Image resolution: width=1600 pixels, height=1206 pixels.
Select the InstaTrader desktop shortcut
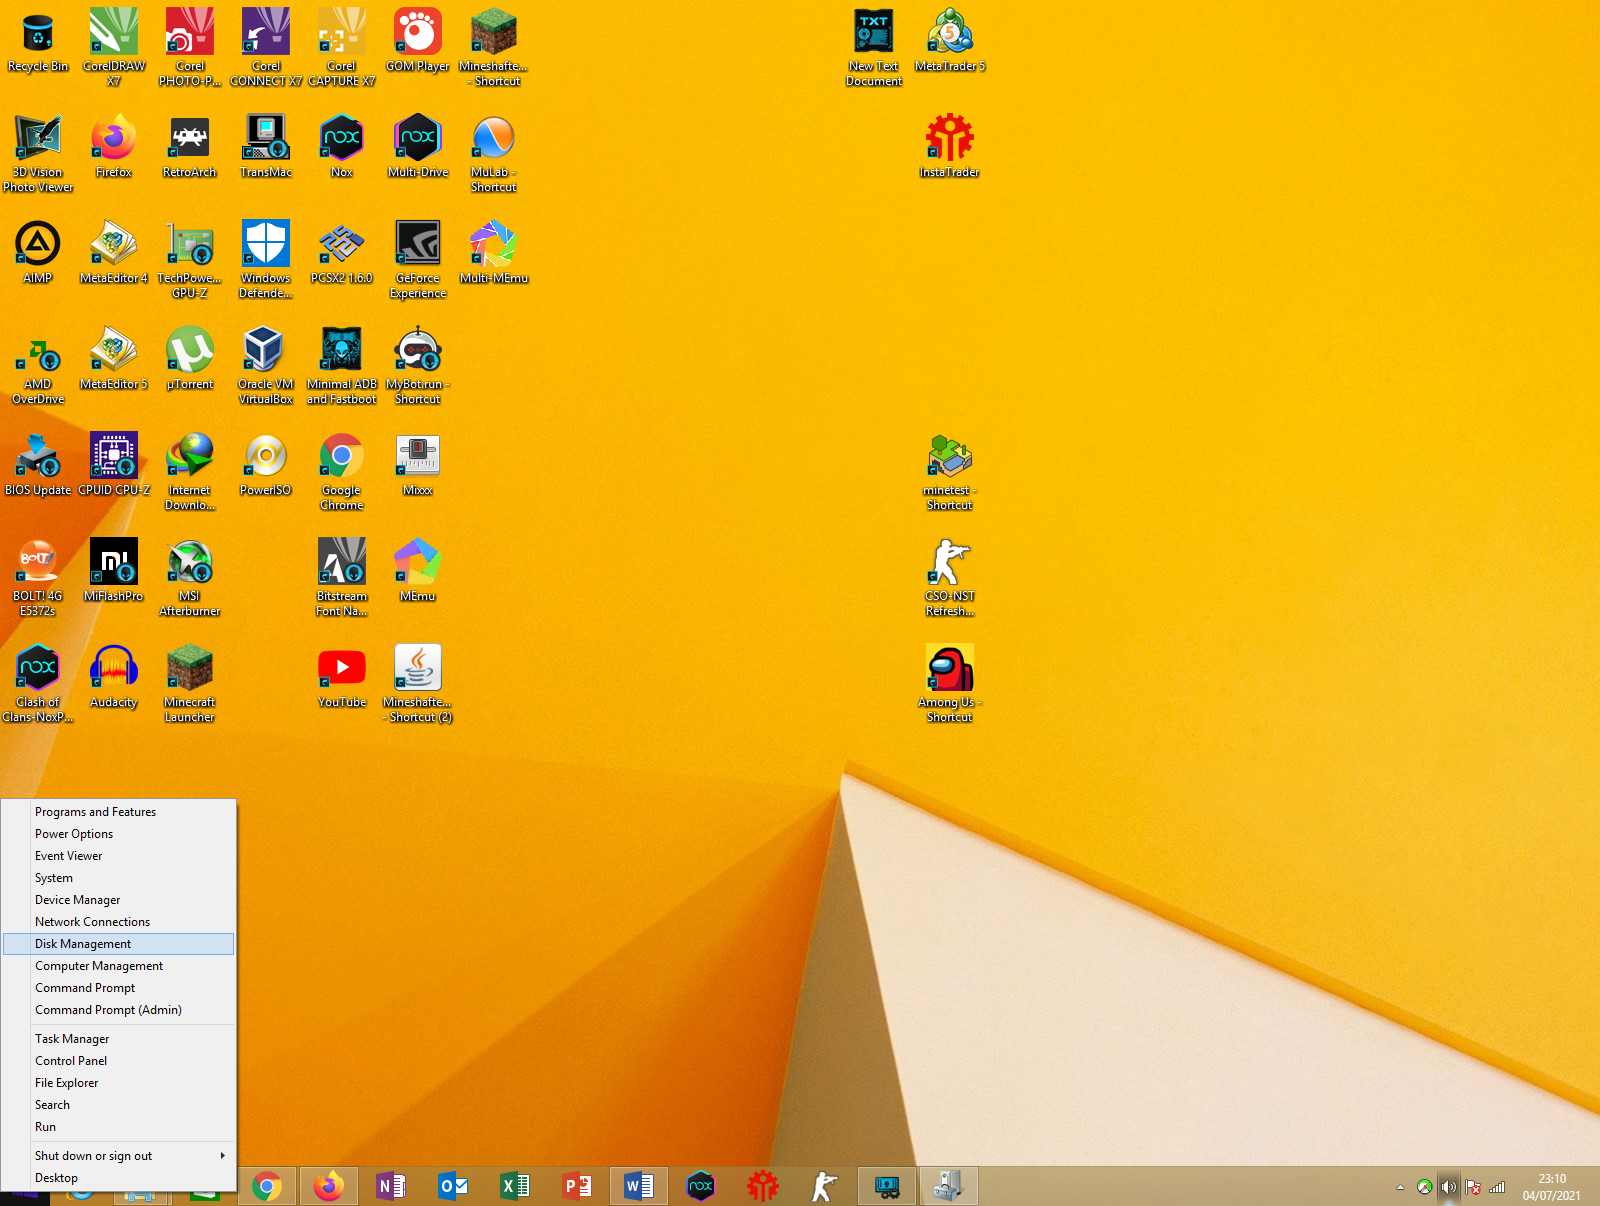tap(950, 147)
